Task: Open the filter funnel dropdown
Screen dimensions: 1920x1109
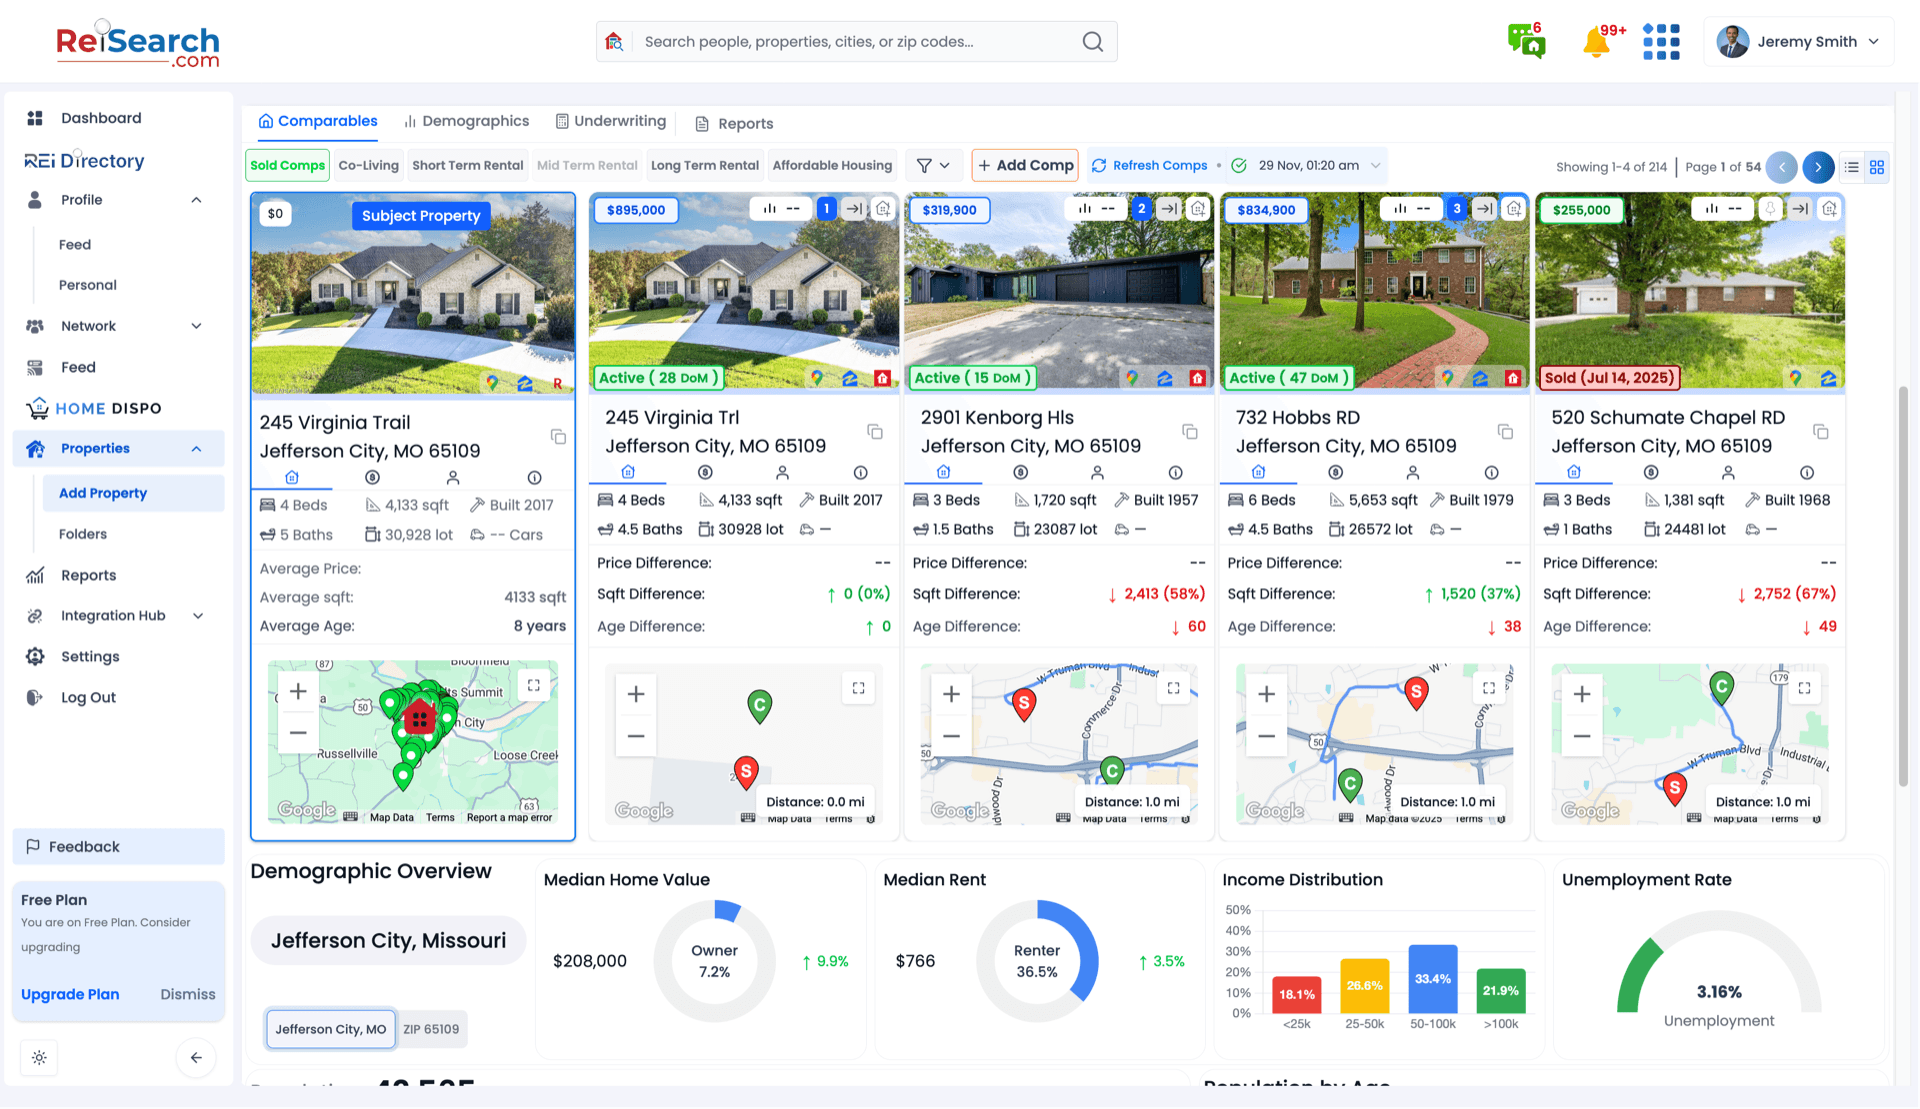Action: (x=934, y=166)
